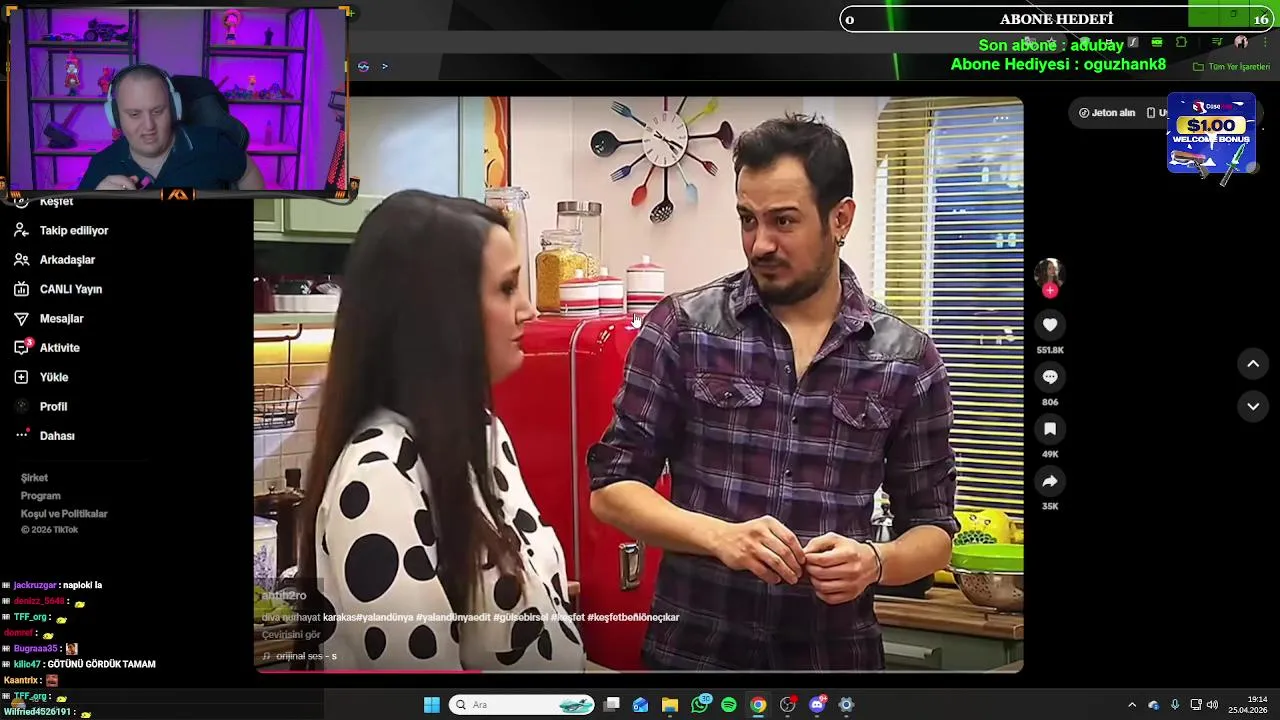Open the comments bubble showing 806
The image size is (1280, 720).
point(1050,377)
